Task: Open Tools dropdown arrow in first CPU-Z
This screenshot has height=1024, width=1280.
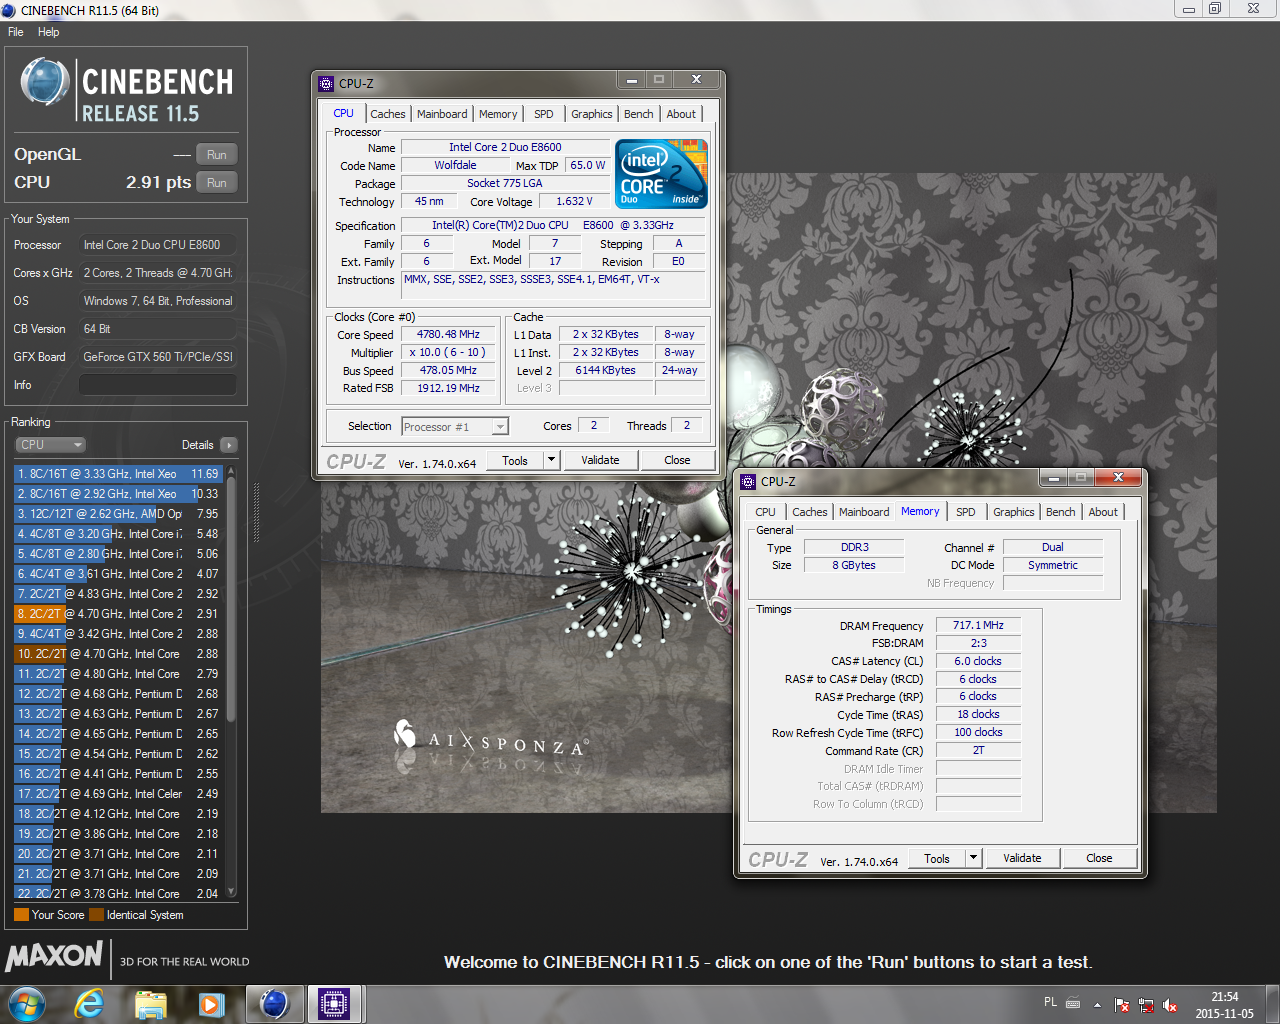Action: click(551, 460)
